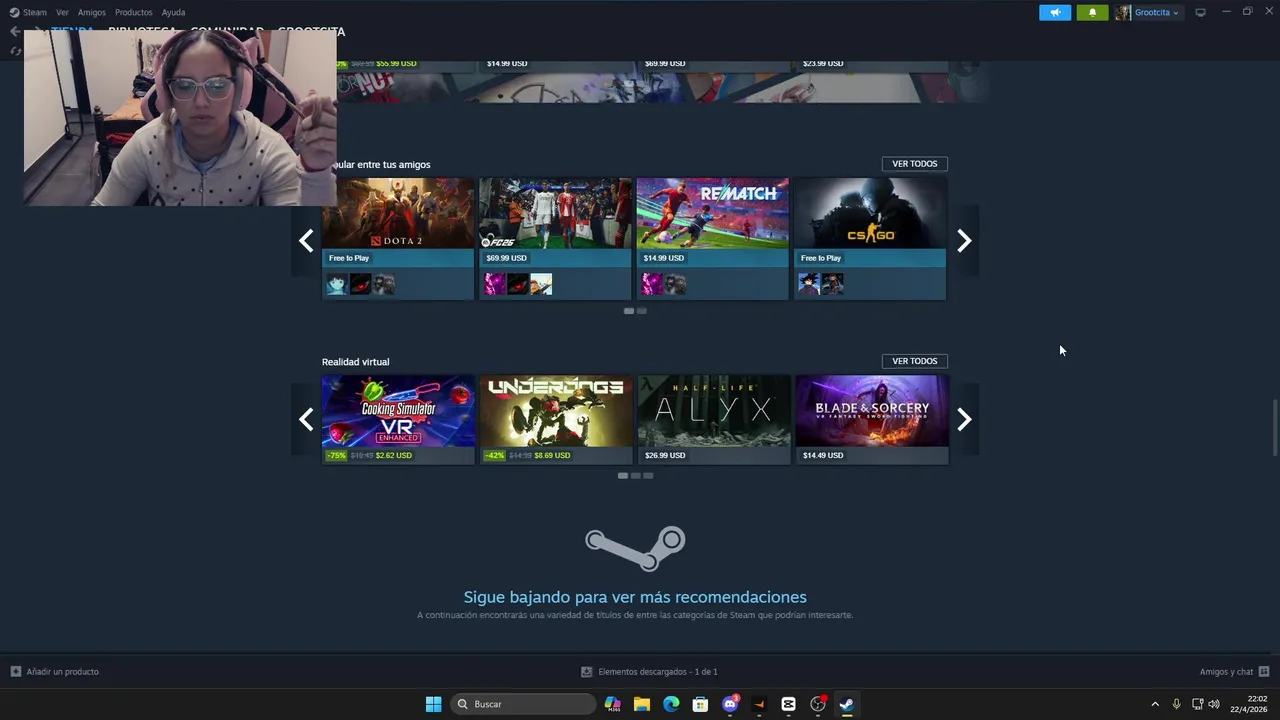The height and width of the screenshot is (720, 1280).
Task: Open the Steam announcements megaphone button
Action: click(x=1055, y=12)
